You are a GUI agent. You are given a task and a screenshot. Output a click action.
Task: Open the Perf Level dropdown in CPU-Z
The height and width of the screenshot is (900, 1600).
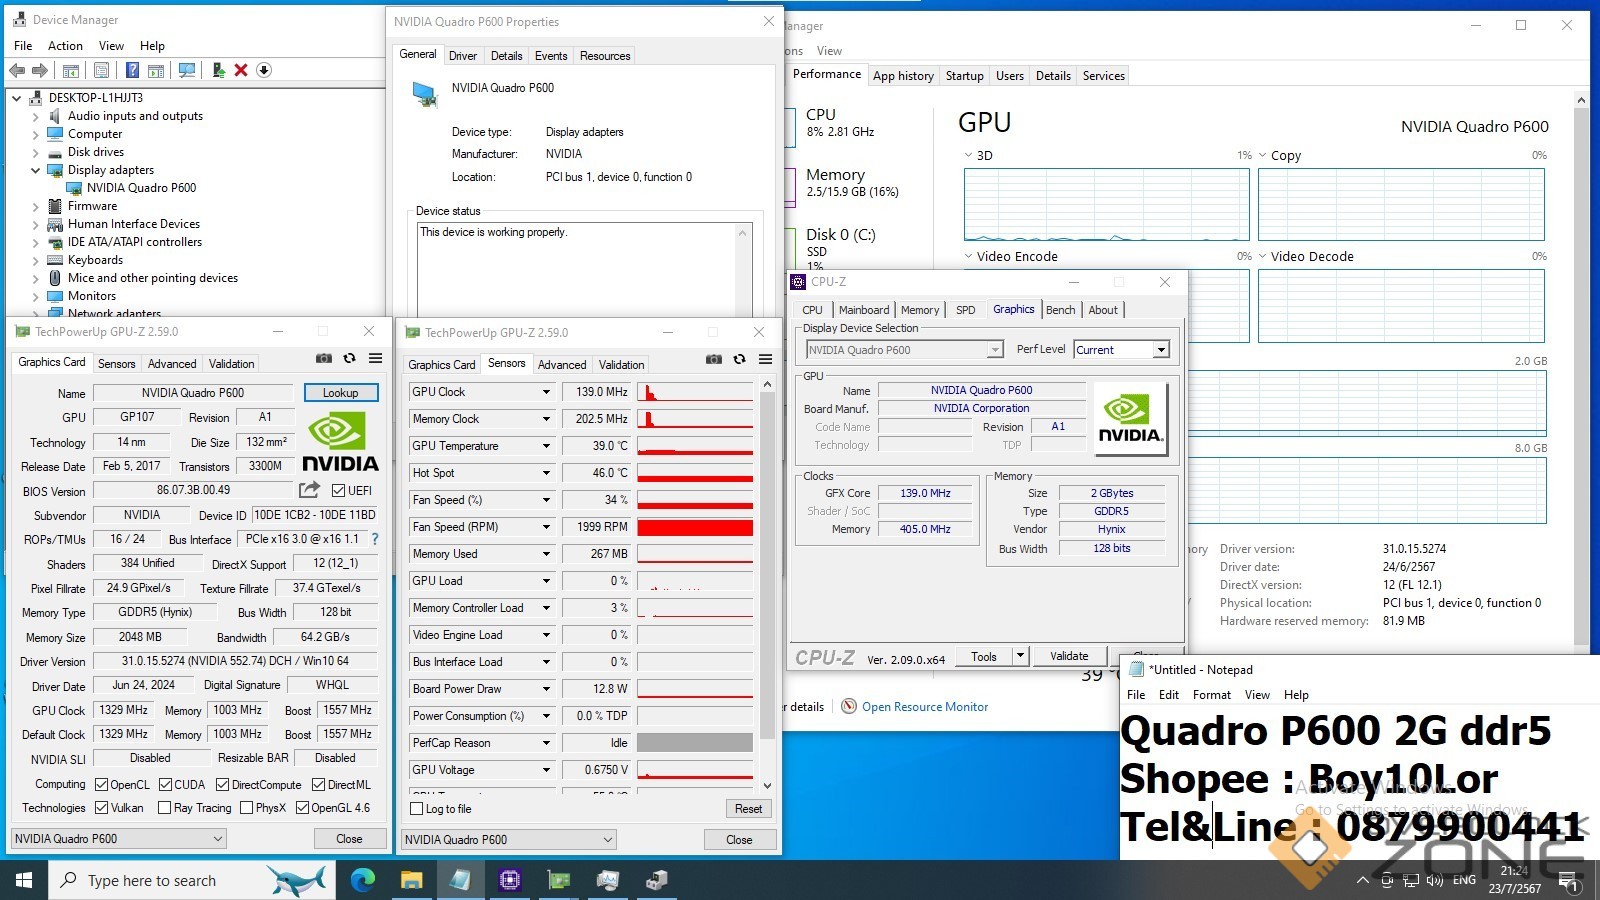[1161, 350]
